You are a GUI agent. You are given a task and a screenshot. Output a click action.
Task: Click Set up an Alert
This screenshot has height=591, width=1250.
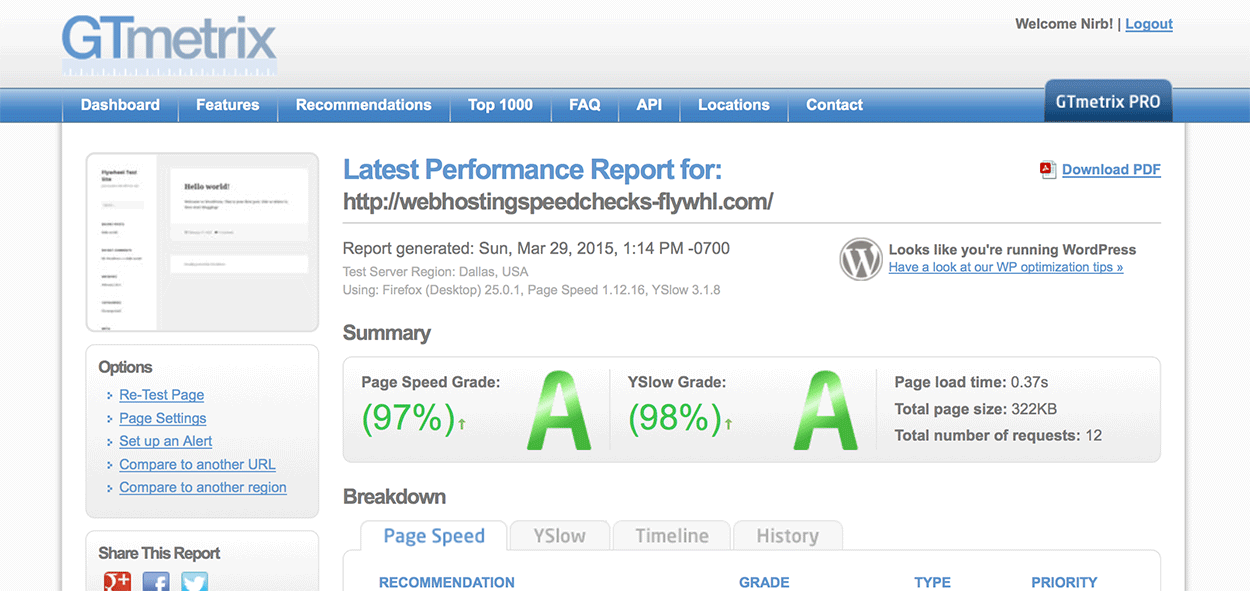(x=165, y=441)
